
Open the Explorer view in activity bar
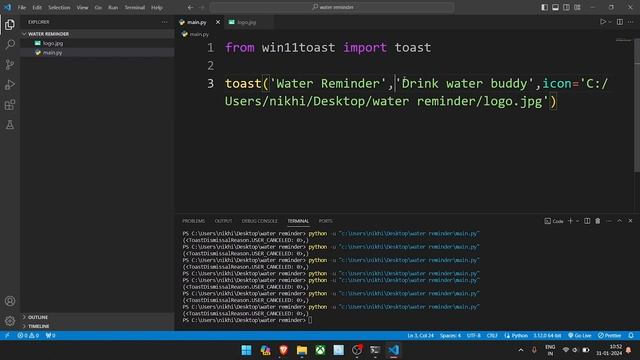click(10, 25)
